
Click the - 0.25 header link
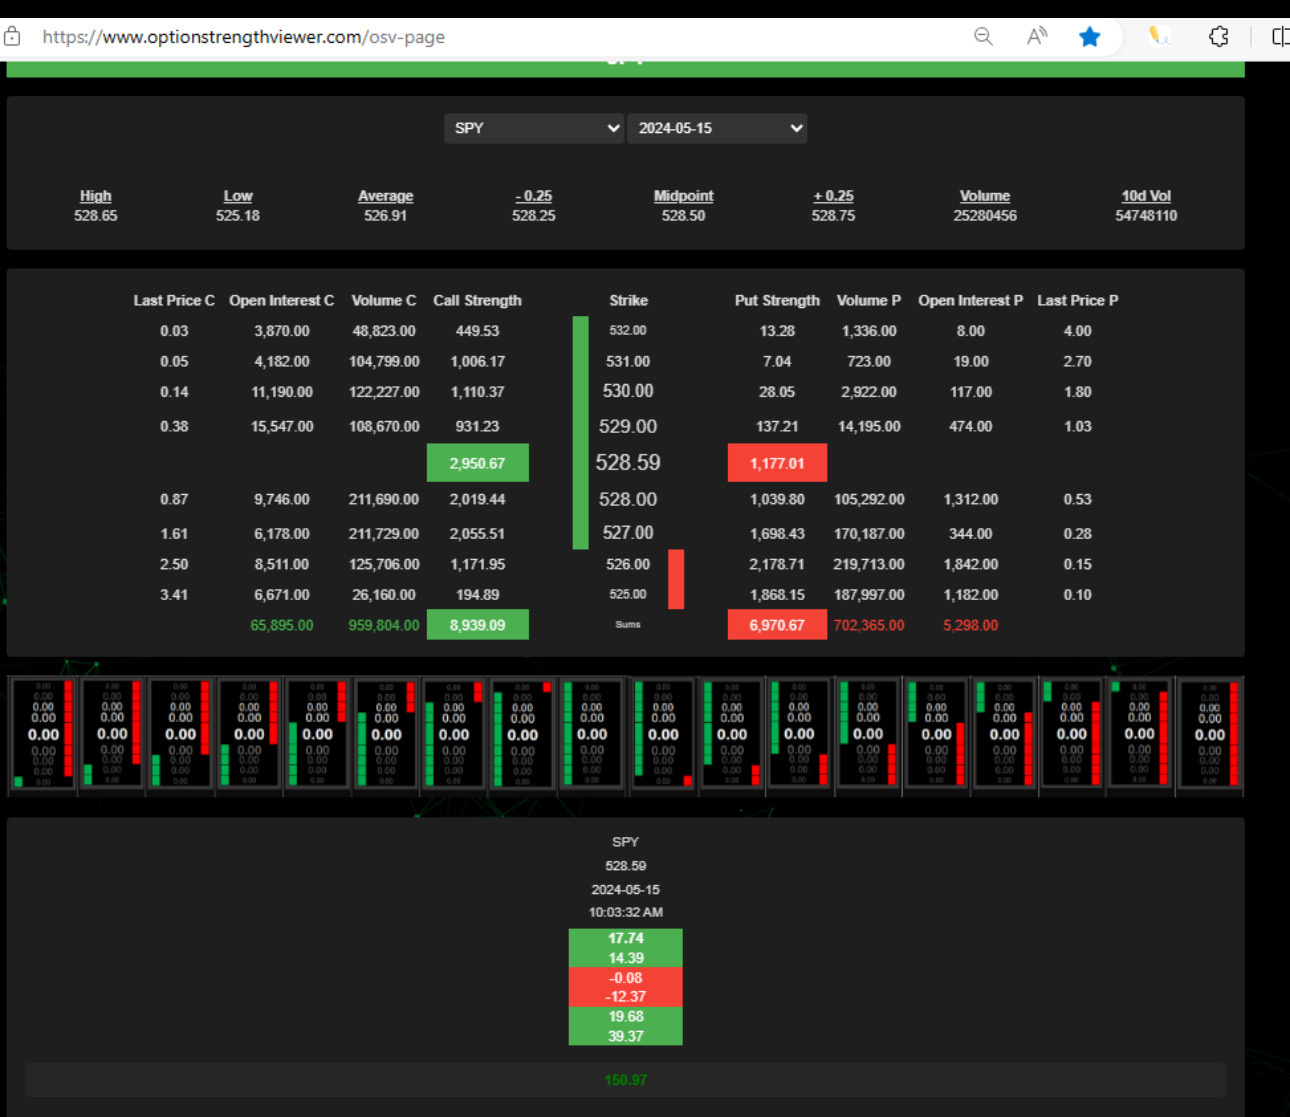[534, 196]
